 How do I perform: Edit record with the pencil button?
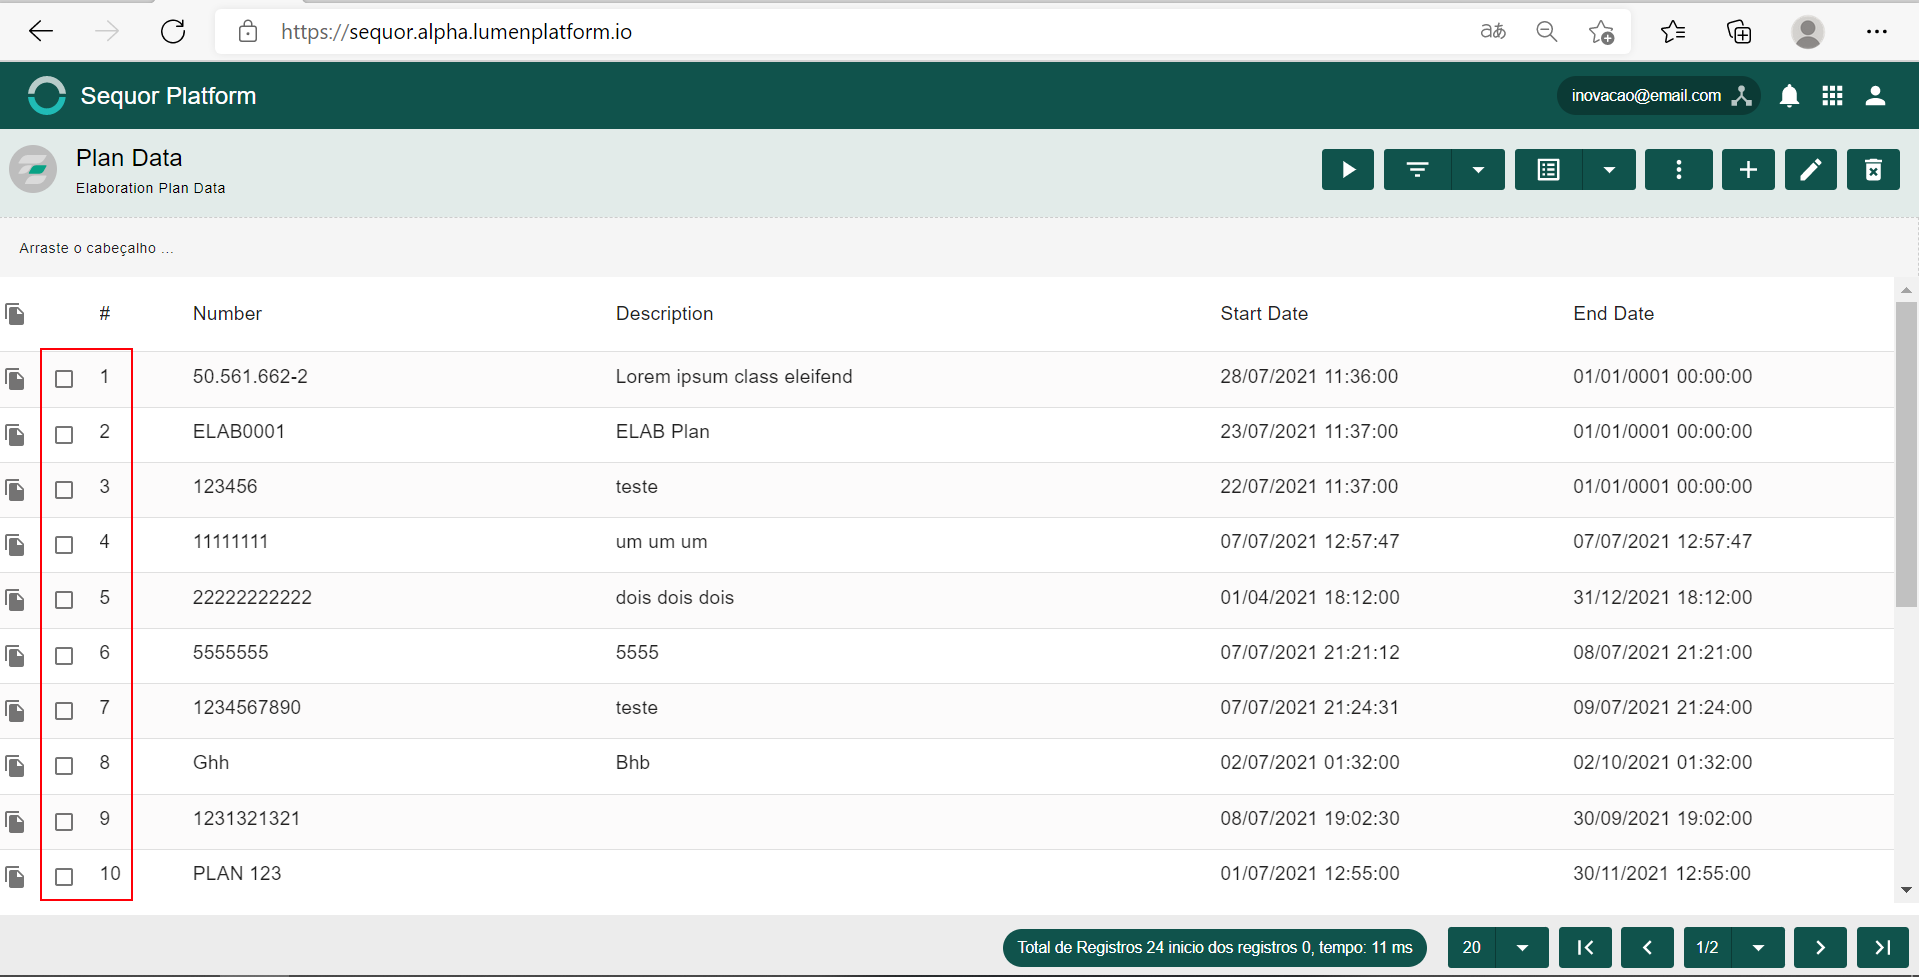click(1811, 170)
